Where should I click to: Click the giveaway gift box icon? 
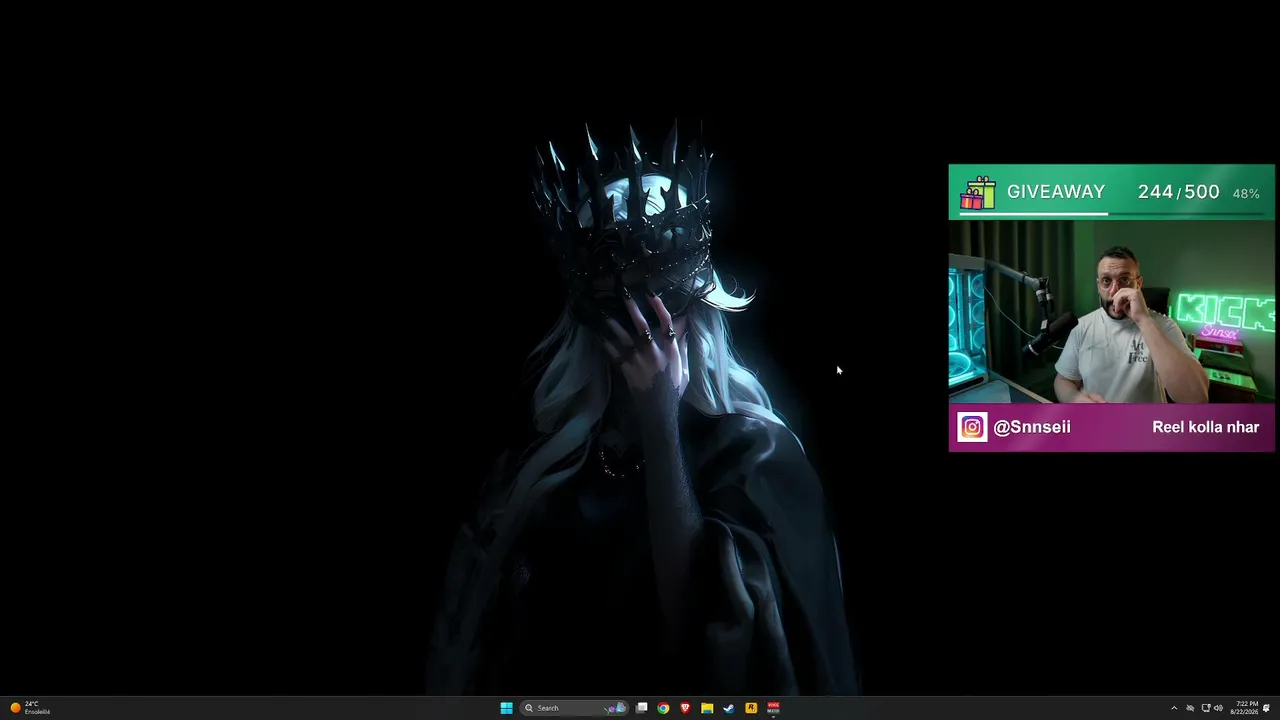[977, 193]
